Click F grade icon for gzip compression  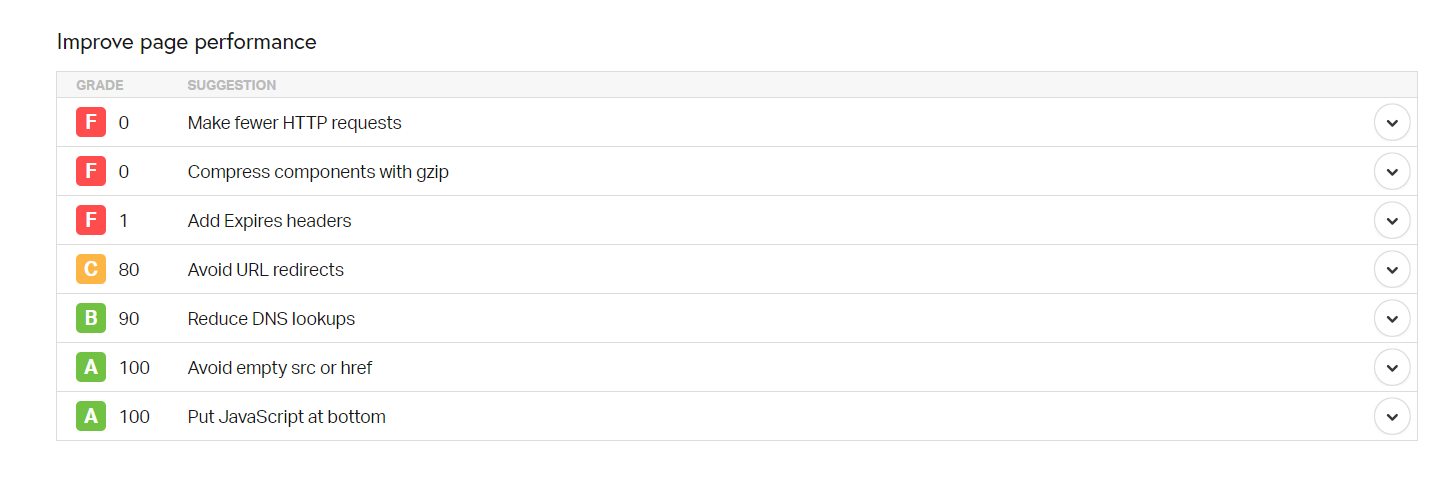(x=91, y=172)
